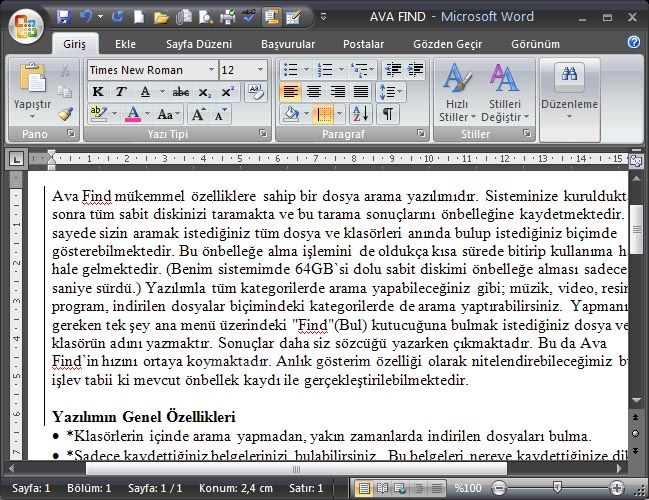Image resolution: width=649 pixels, height=500 pixels.
Task: Open a file using the folder icon
Action: click(x=161, y=17)
